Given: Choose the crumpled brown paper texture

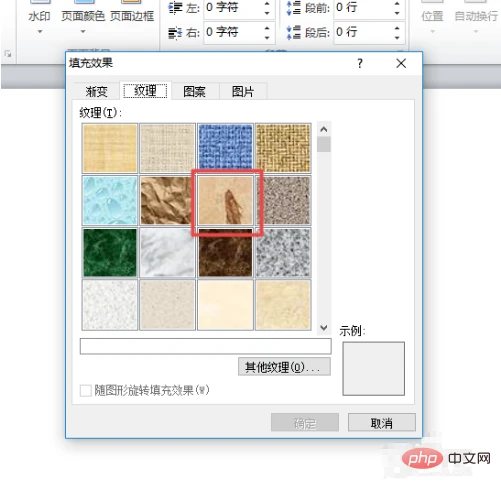Looking at the screenshot, I should click(x=167, y=200).
